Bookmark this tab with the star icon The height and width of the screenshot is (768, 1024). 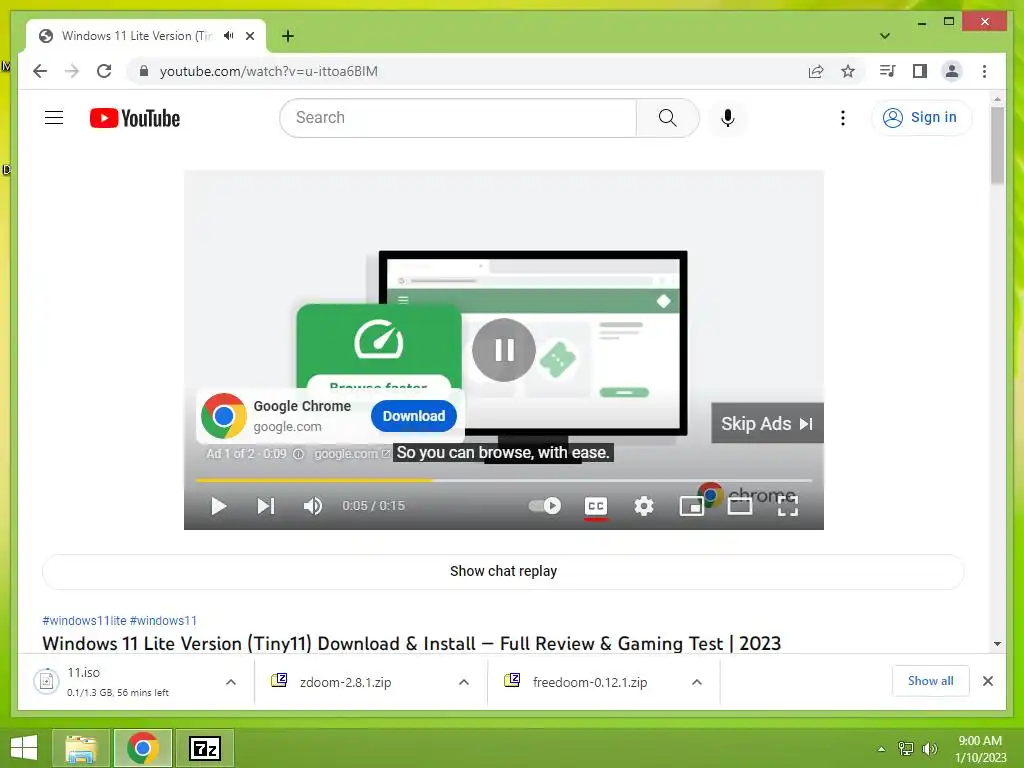(x=848, y=71)
